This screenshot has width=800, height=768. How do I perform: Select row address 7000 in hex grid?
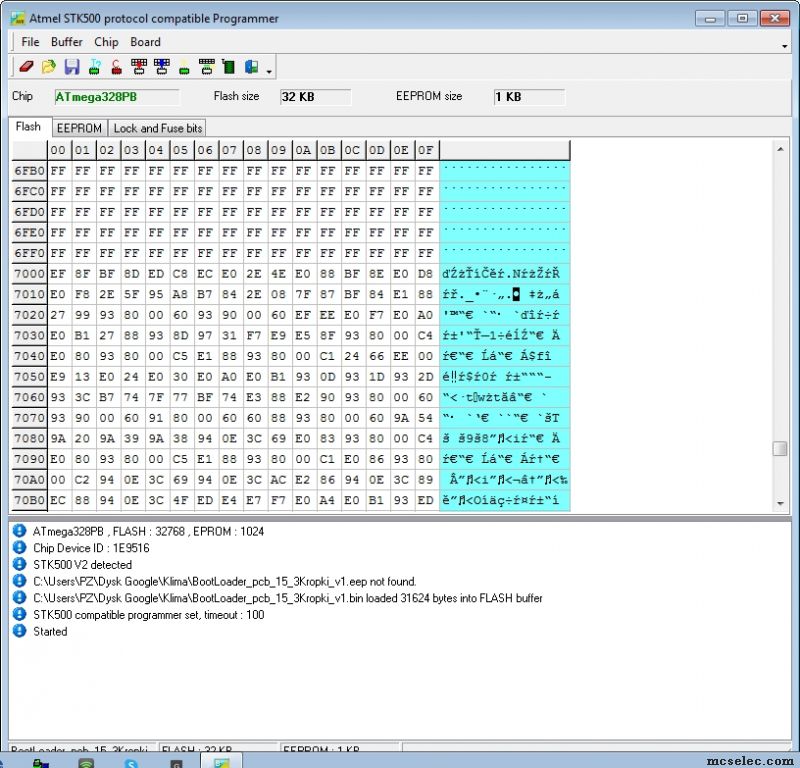point(30,274)
